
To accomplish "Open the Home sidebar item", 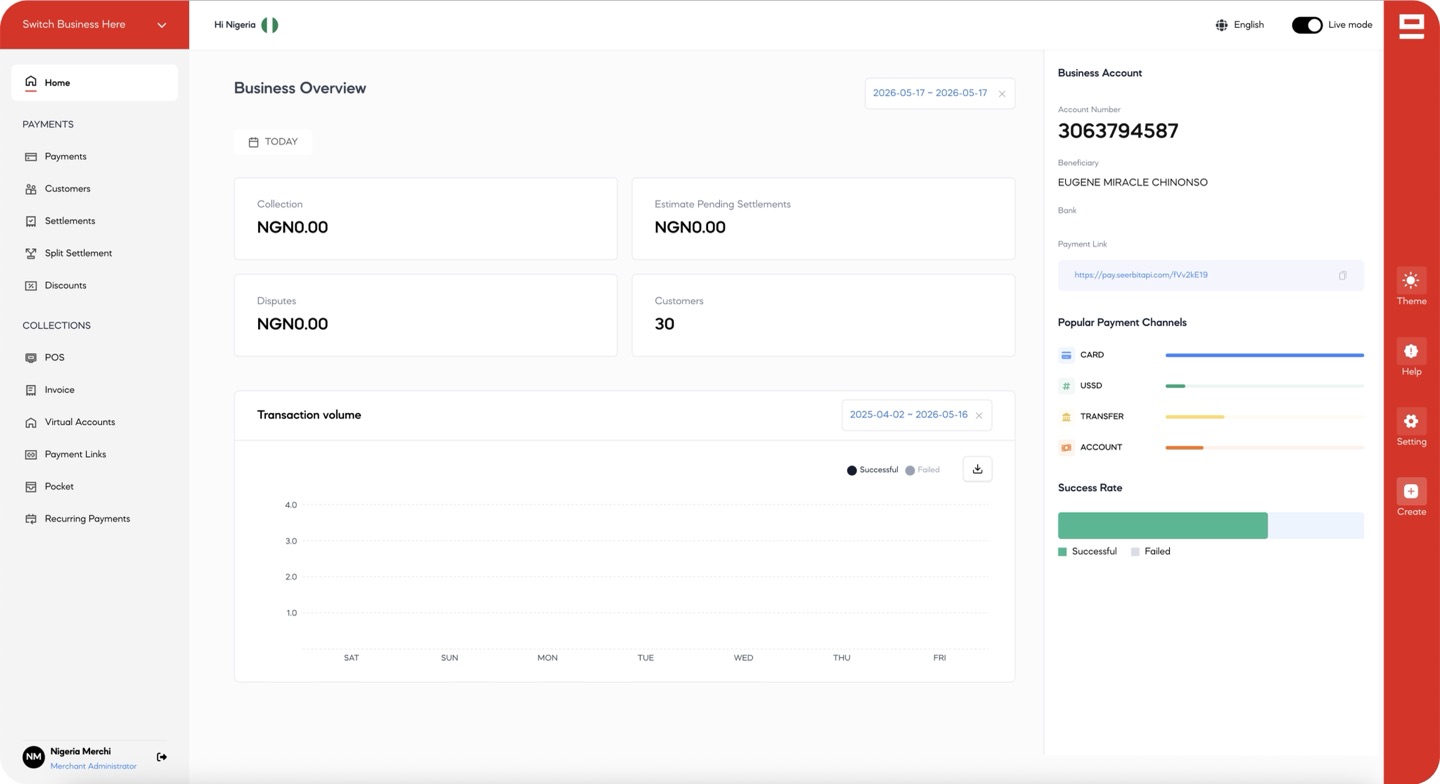I will pos(94,83).
